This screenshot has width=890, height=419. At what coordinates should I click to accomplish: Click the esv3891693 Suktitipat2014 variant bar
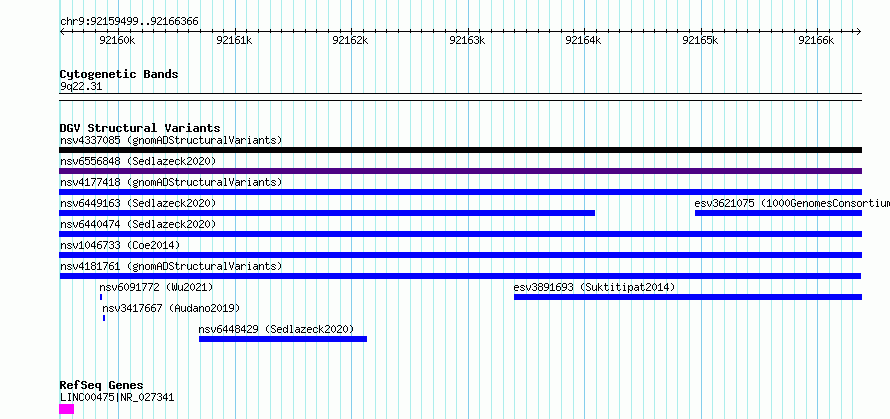pyautogui.click(x=688, y=297)
